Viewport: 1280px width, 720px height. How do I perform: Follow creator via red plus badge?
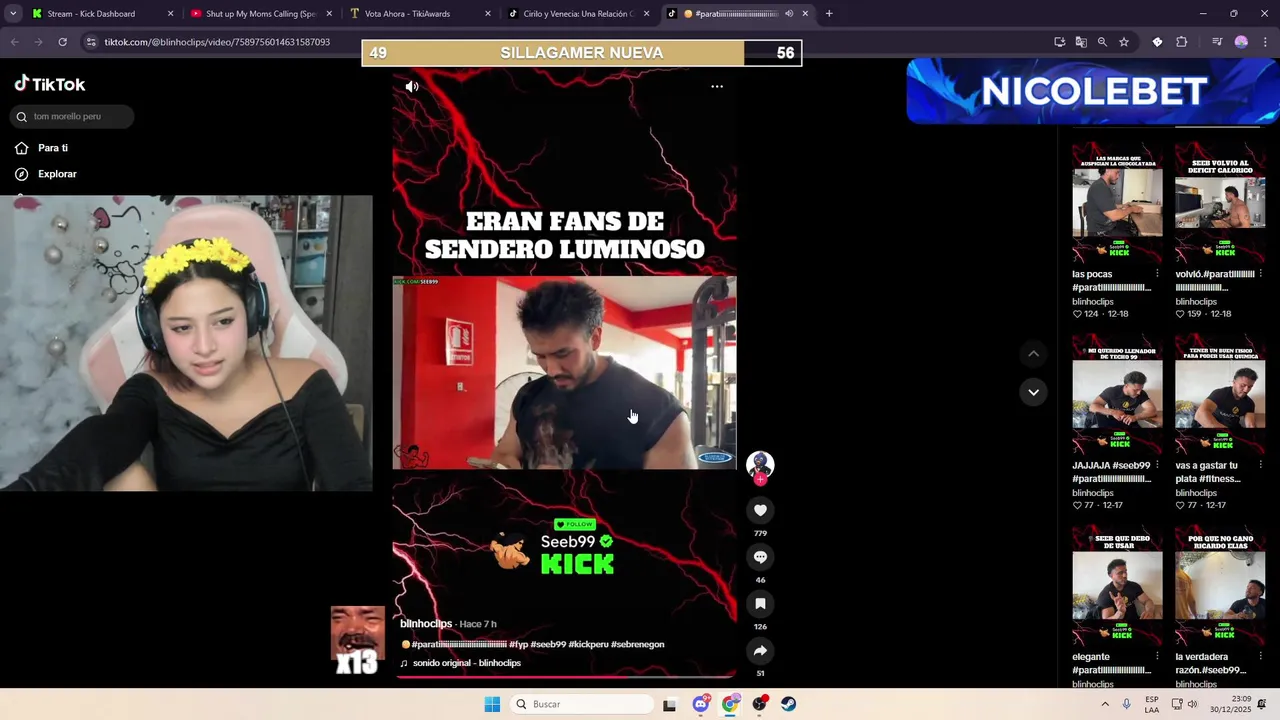coord(760,480)
